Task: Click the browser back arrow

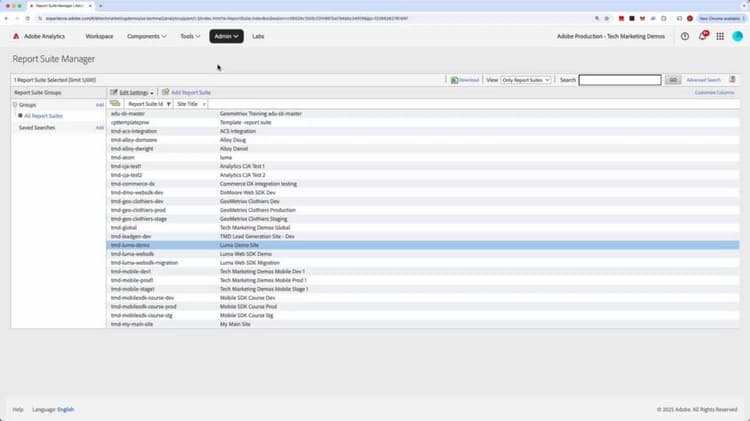Action: pos(6,18)
